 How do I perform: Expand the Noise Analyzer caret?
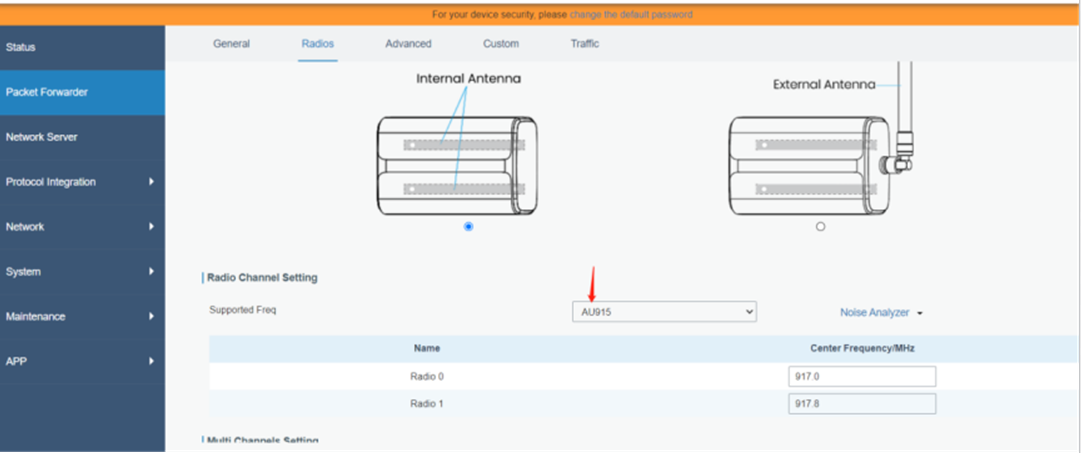(x=920, y=313)
